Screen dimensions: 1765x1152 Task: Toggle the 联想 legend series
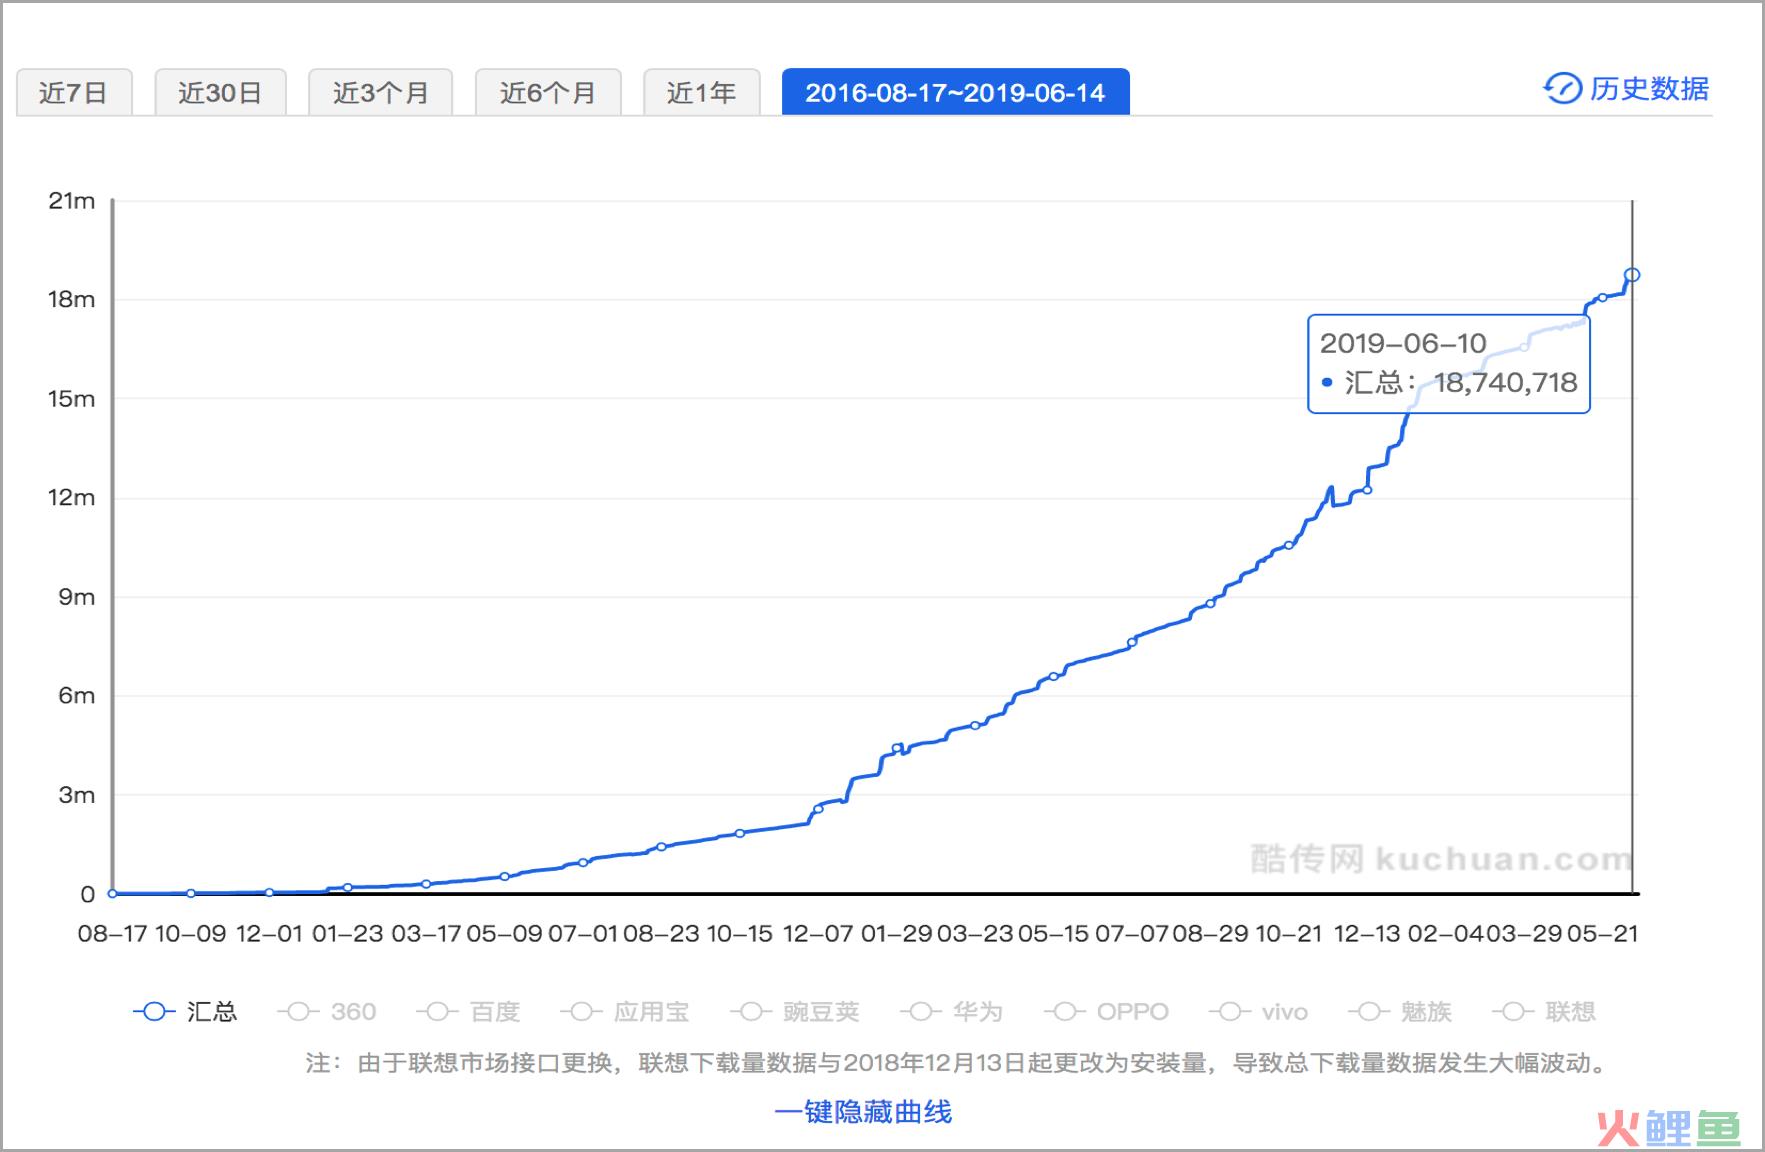point(1544,1012)
